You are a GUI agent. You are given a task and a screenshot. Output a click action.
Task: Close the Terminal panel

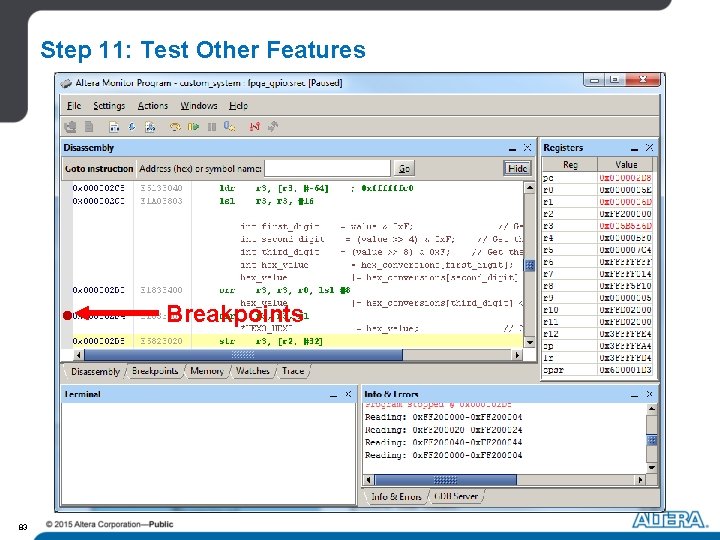pos(348,394)
